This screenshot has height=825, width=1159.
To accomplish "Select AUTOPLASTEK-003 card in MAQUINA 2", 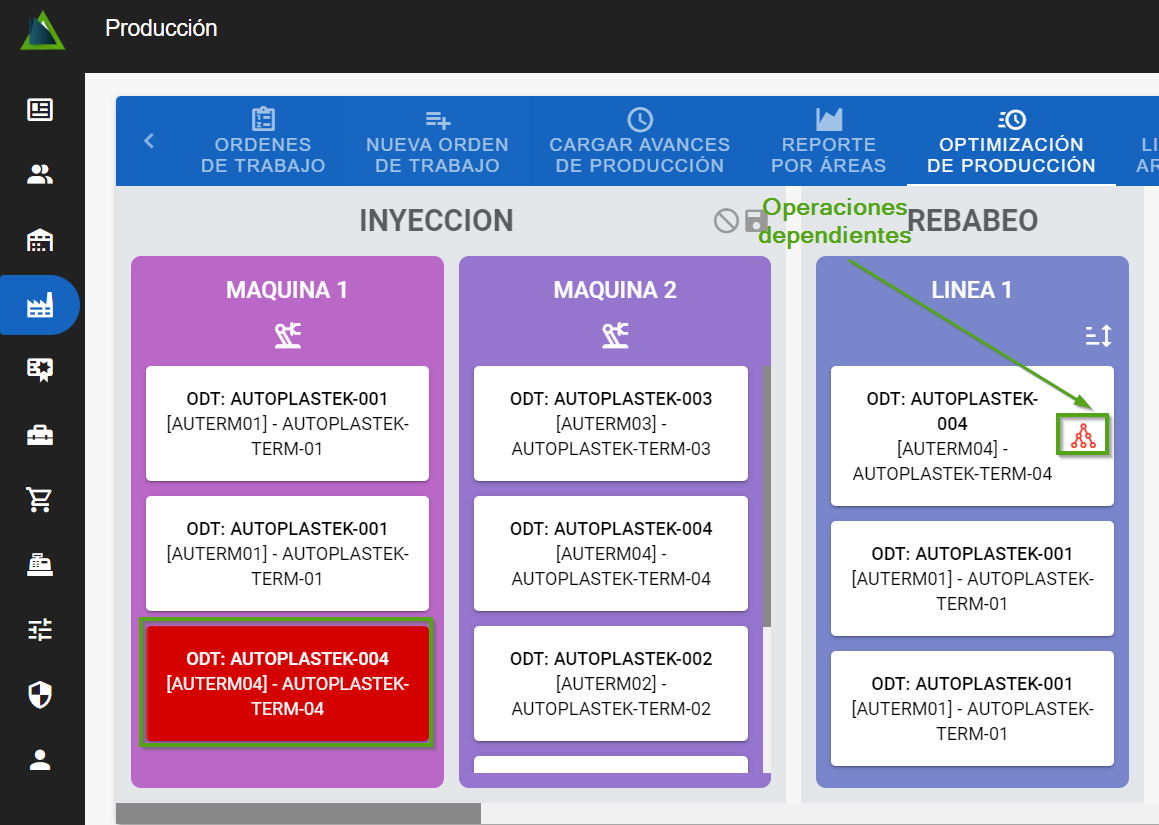I will tap(610, 423).
